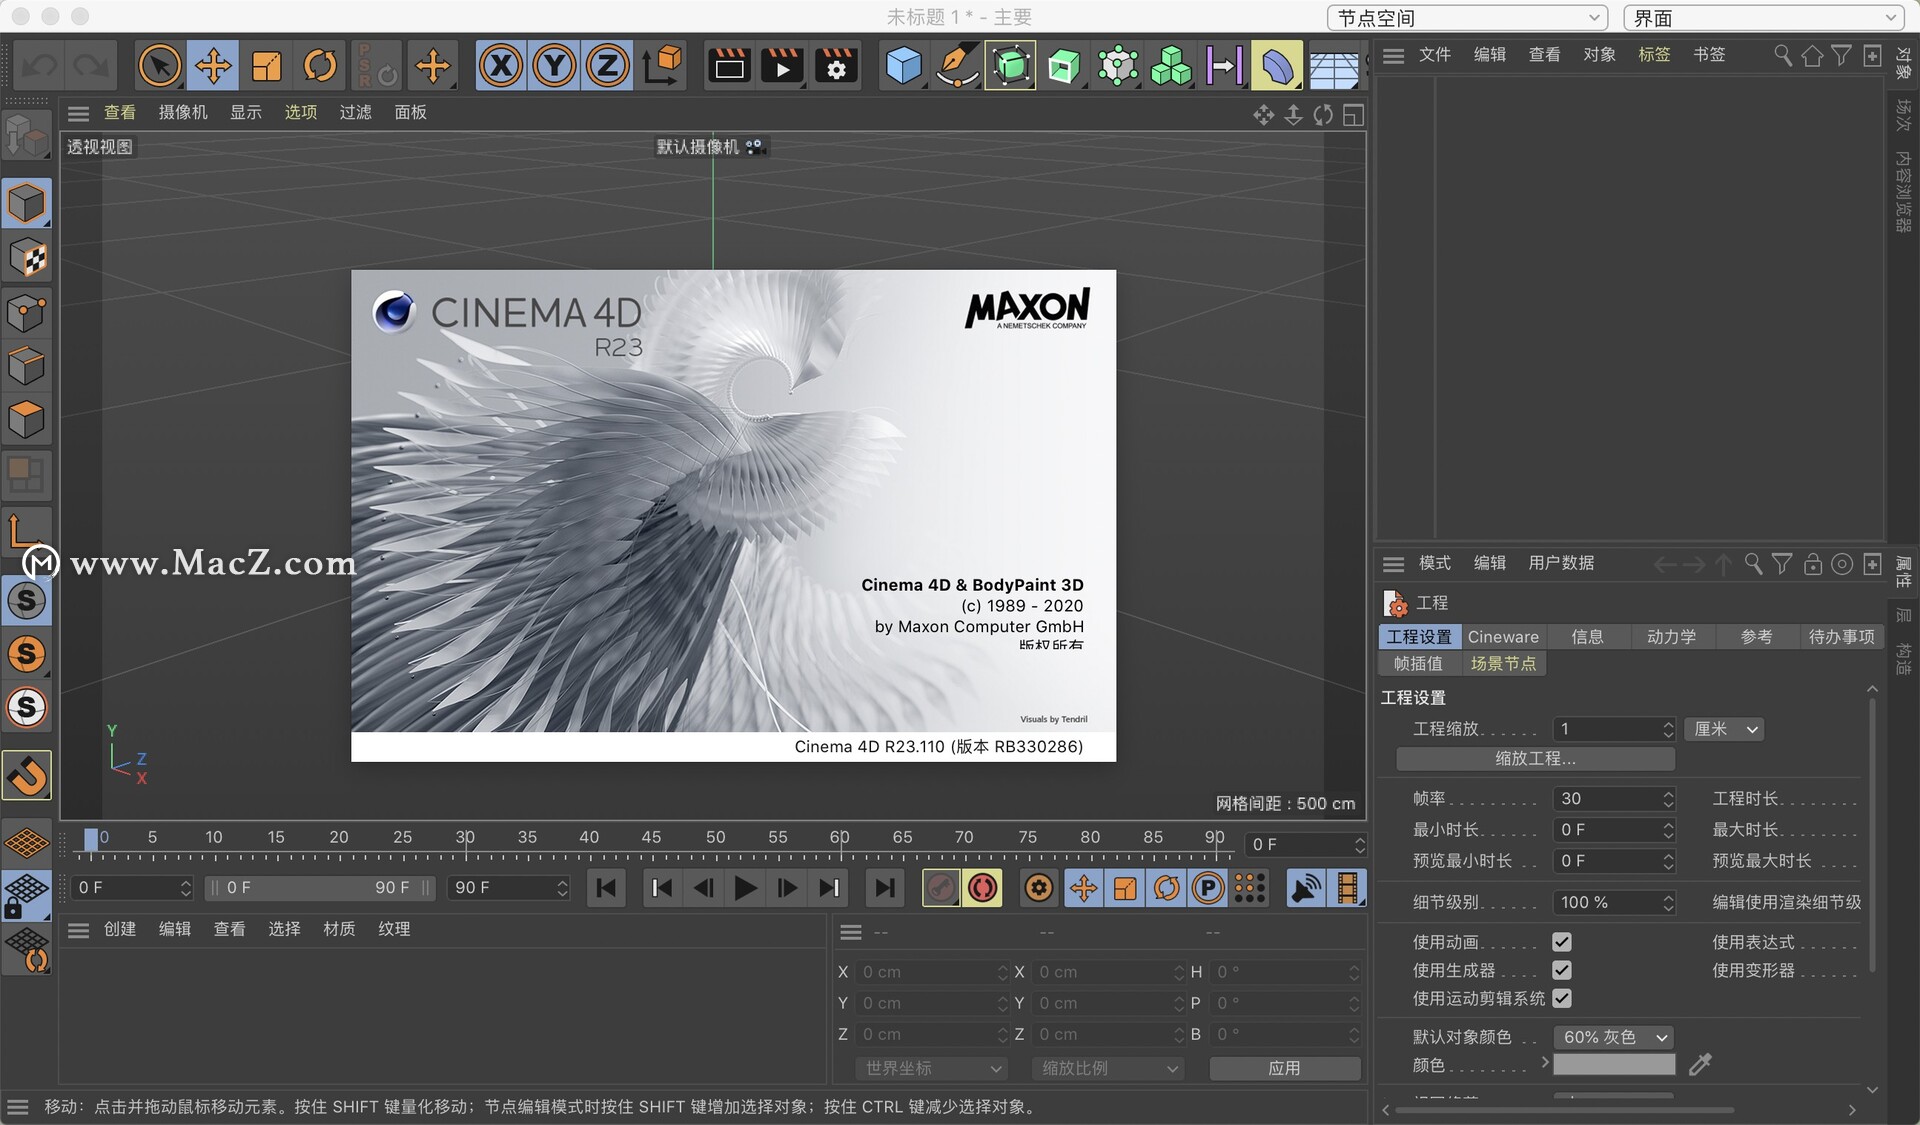Go to end of animation
Image resolution: width=1920 pixels, height=1125 pixels.
[885, 888]
